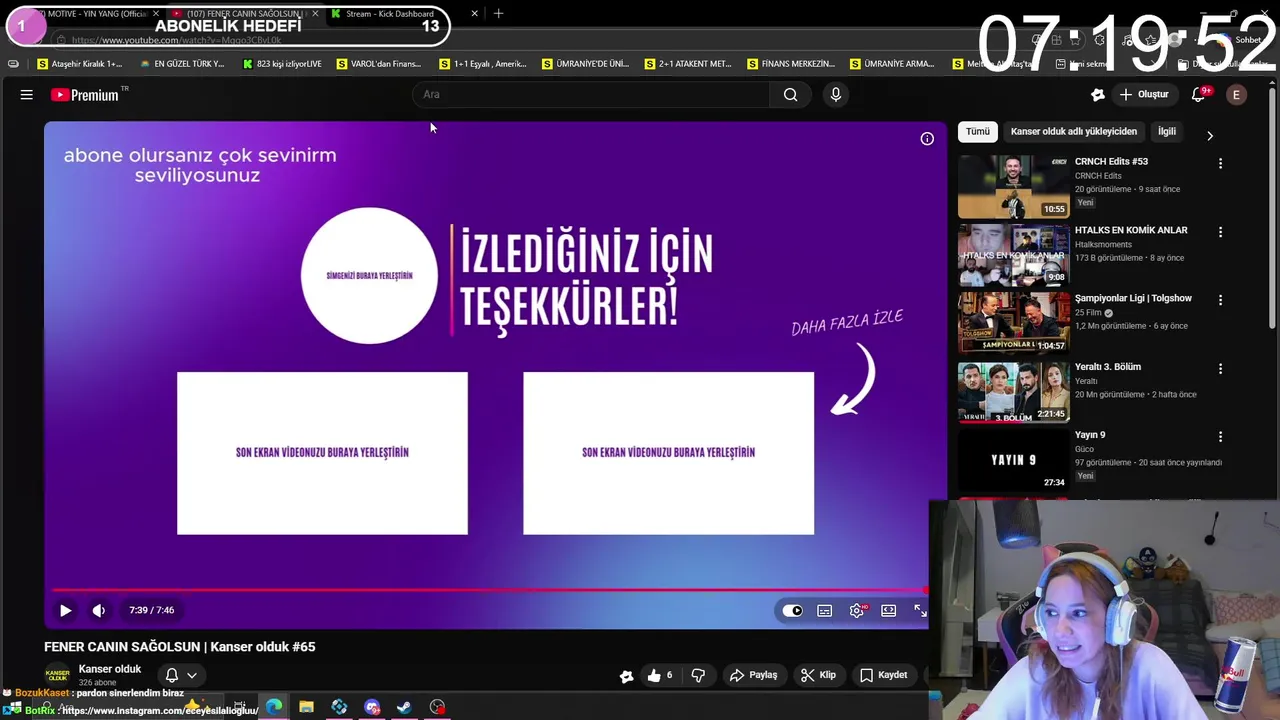Click the 25 Film channel name
Image resolution: width=1280 pixels, height=720 pixels.
coord(1088,312)
